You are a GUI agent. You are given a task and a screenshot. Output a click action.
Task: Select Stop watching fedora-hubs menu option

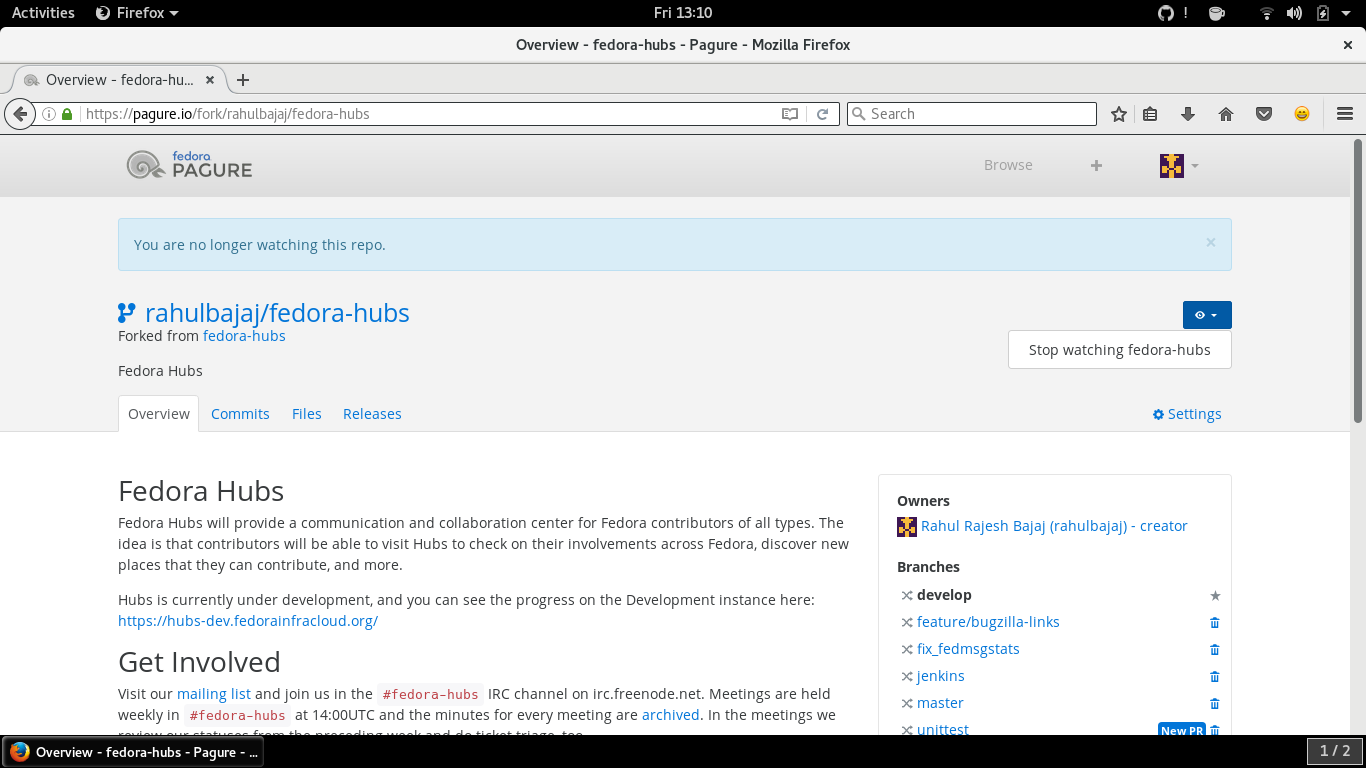coord(1120,350)
